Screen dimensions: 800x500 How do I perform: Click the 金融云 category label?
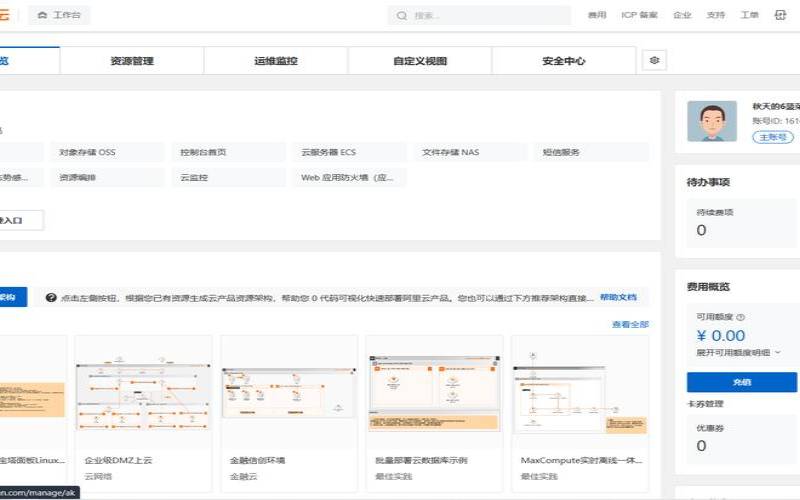[243, 477]
